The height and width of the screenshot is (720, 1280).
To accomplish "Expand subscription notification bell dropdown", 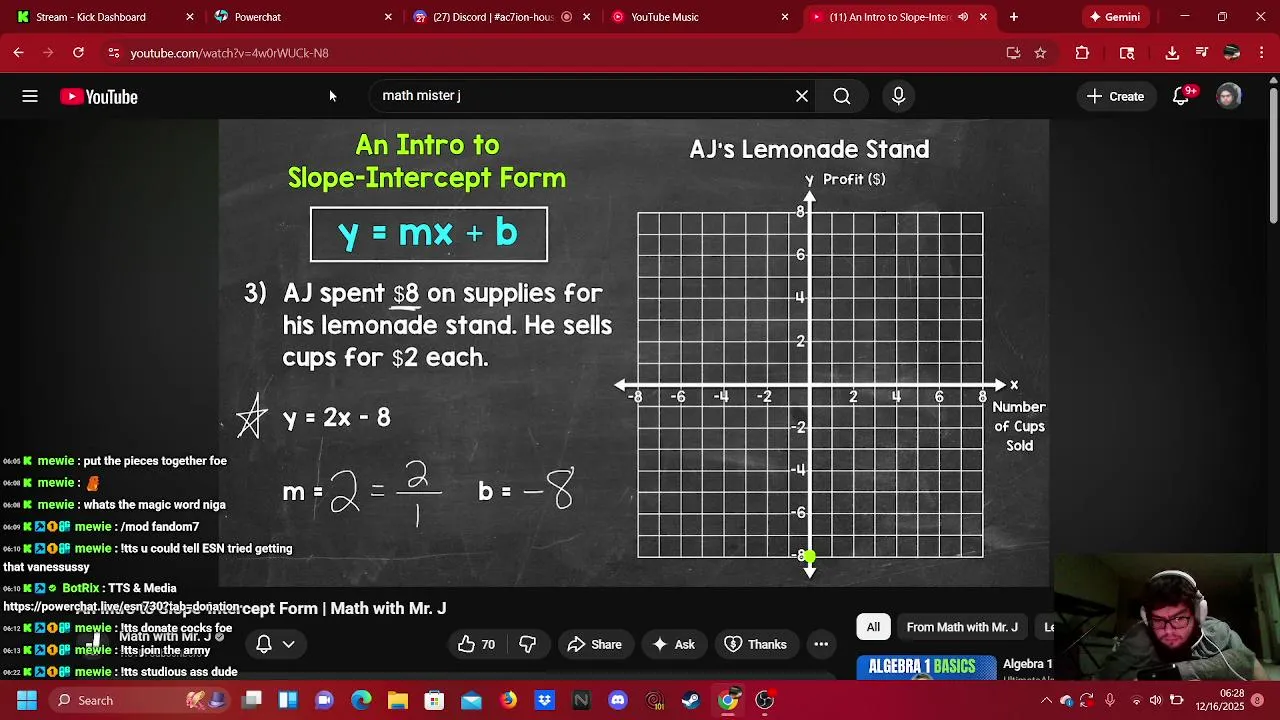I will [275, 644].
